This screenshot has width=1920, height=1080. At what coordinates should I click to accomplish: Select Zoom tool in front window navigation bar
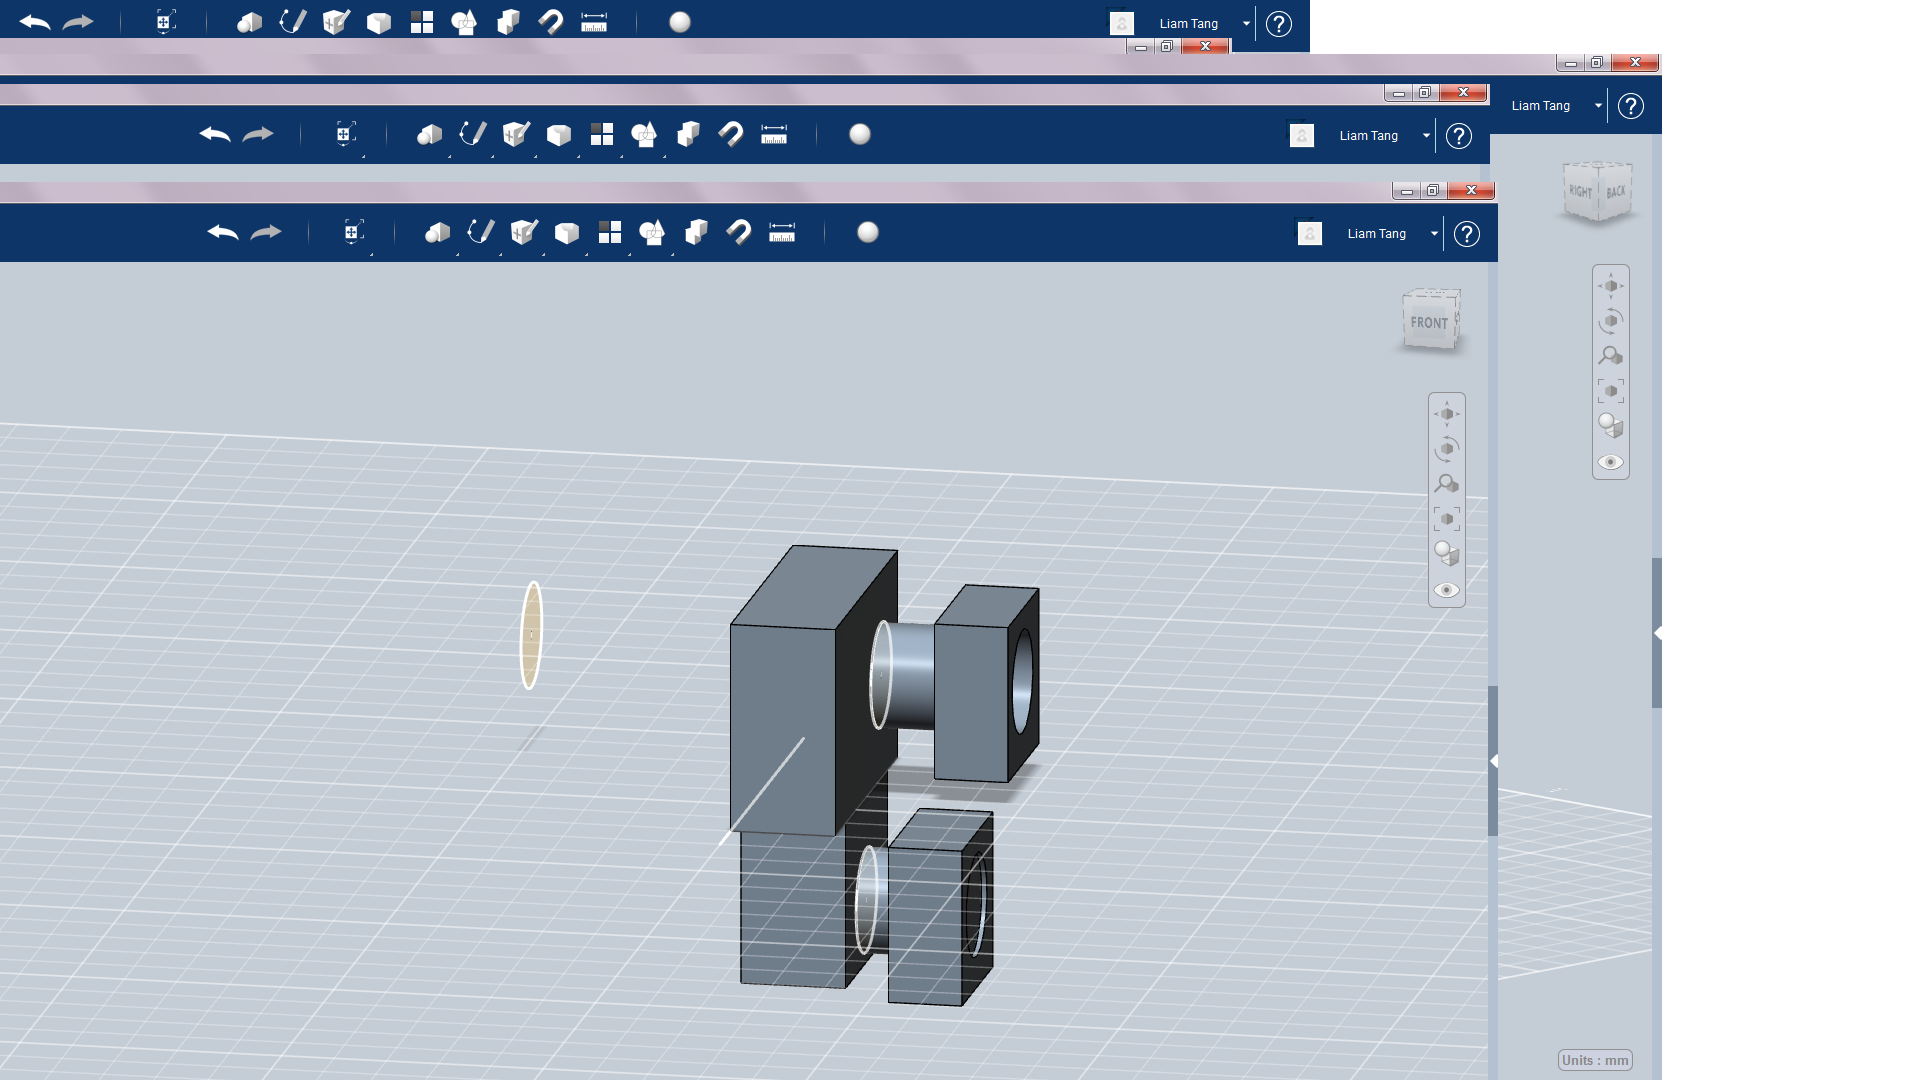click(1447, 484)
